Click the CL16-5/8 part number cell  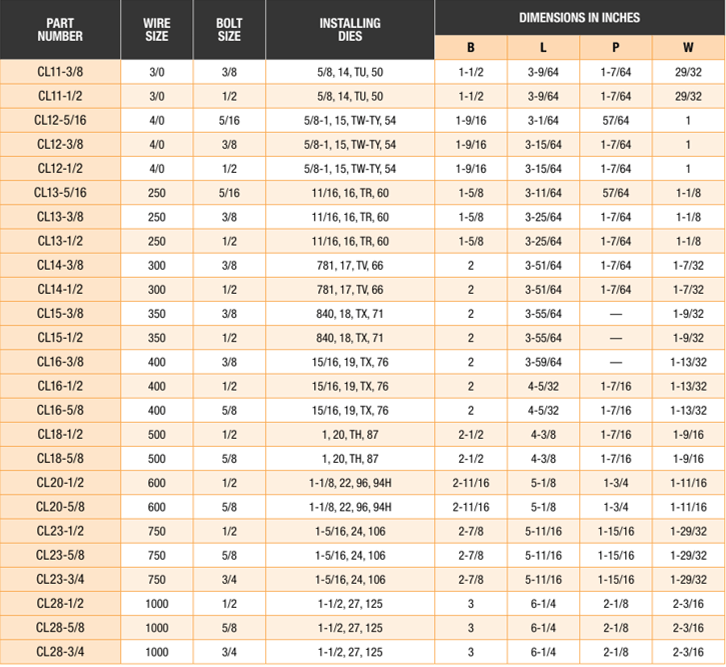[x=60, y=409]
